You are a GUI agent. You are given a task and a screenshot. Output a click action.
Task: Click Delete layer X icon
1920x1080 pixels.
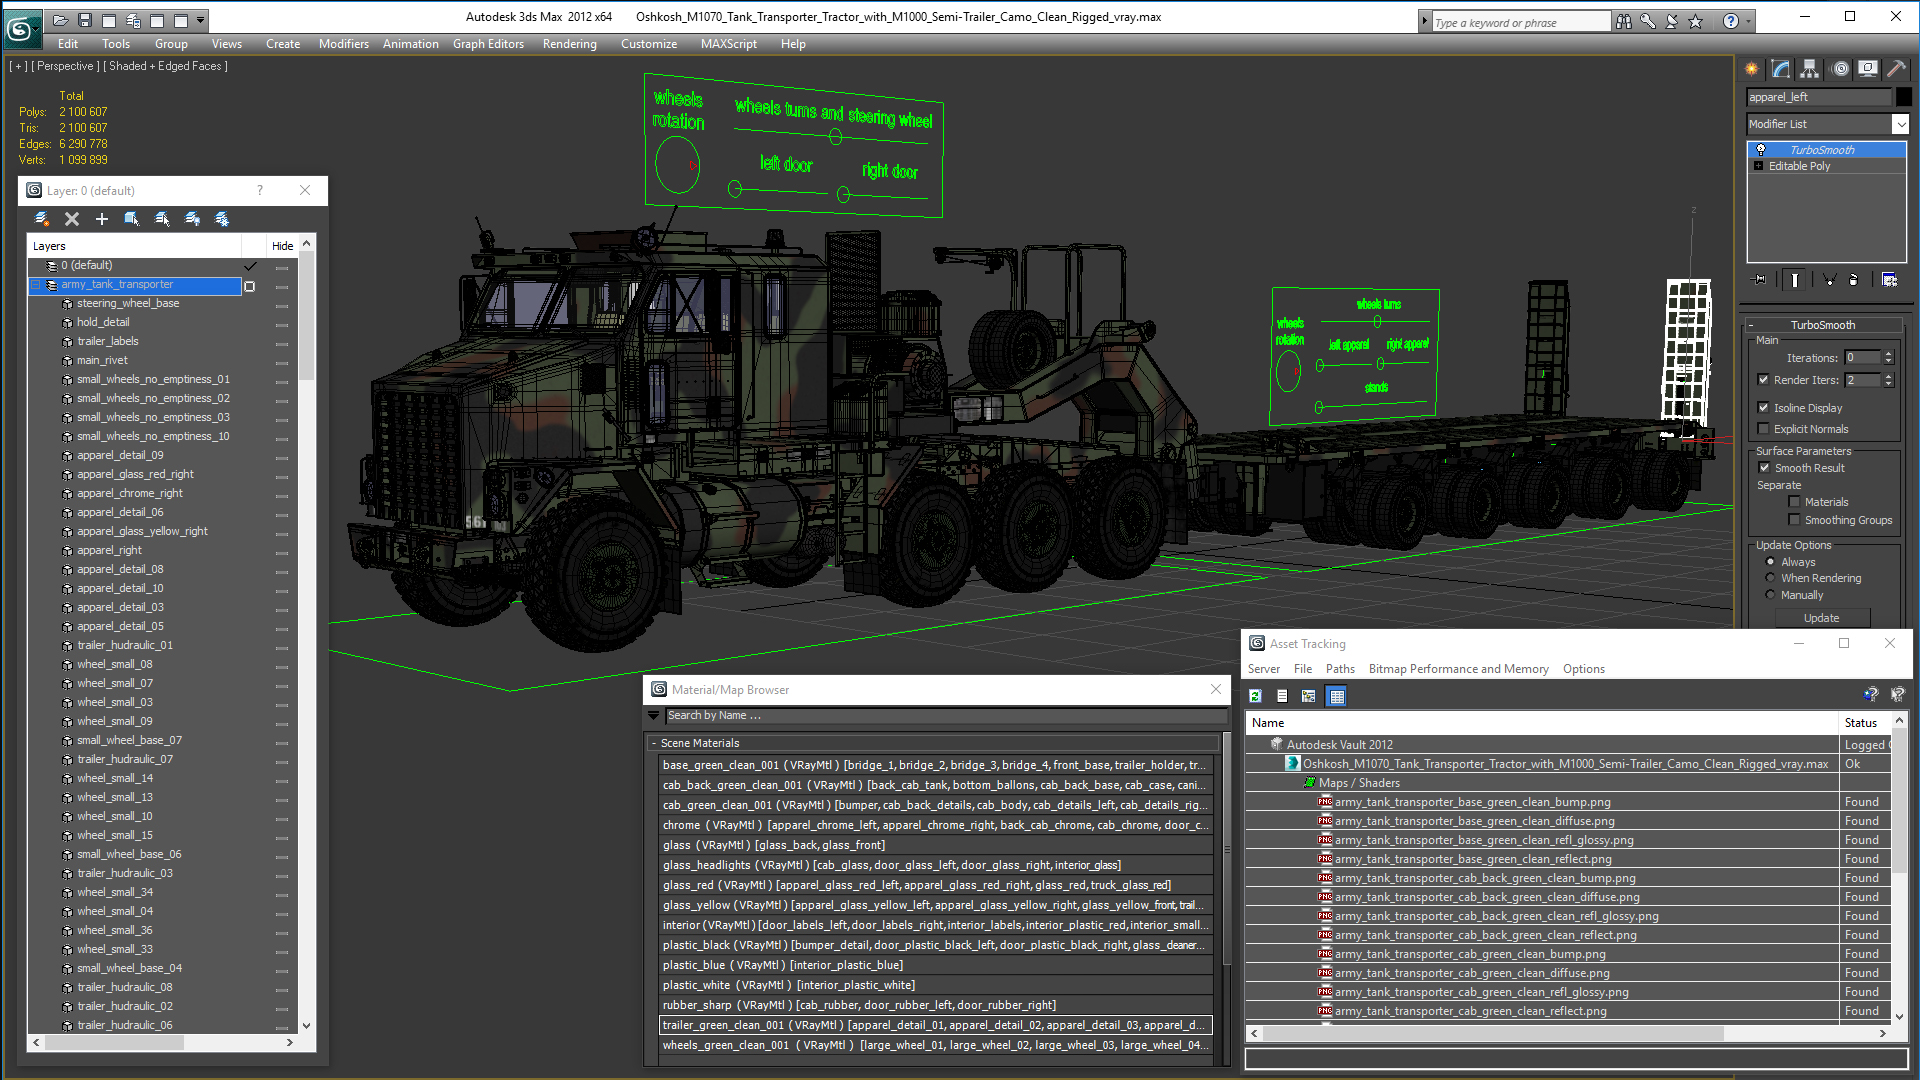click(x=72, y=219)
